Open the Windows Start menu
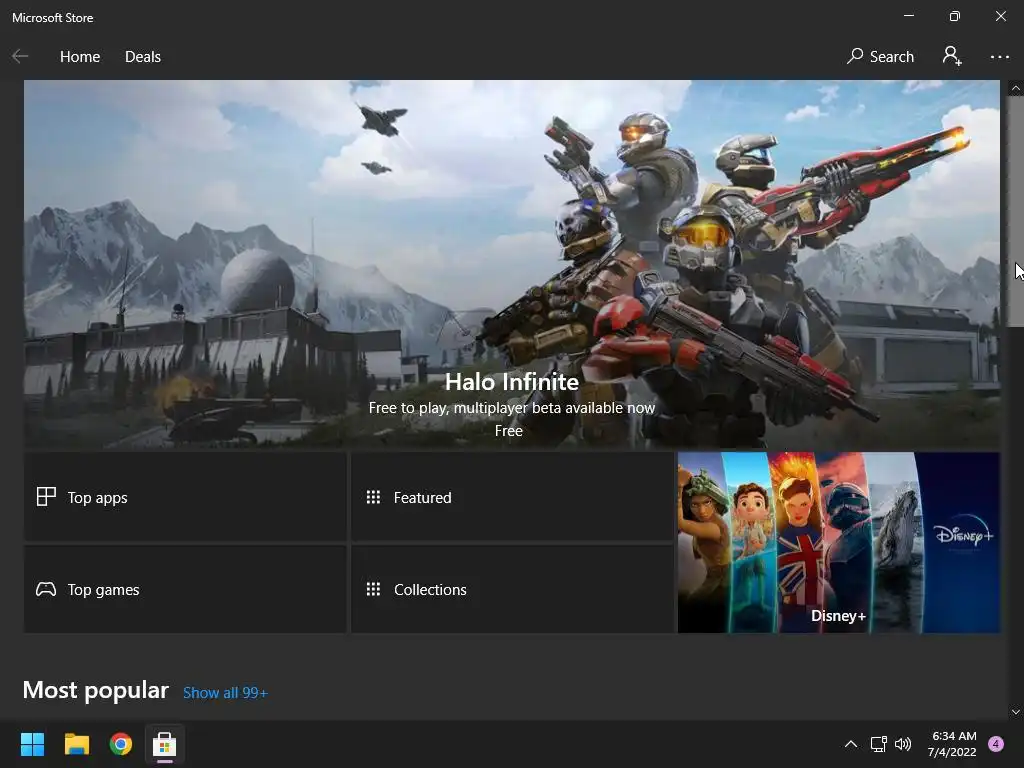The height and width of the screenshot is (768, 1024). click(32, 744)
